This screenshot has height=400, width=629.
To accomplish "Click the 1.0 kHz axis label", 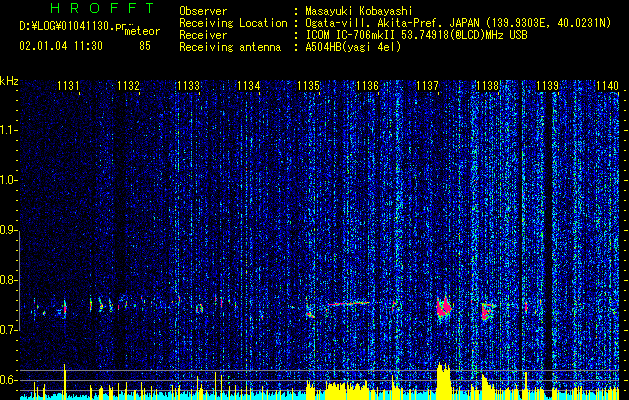I will (x=9, y=180).
